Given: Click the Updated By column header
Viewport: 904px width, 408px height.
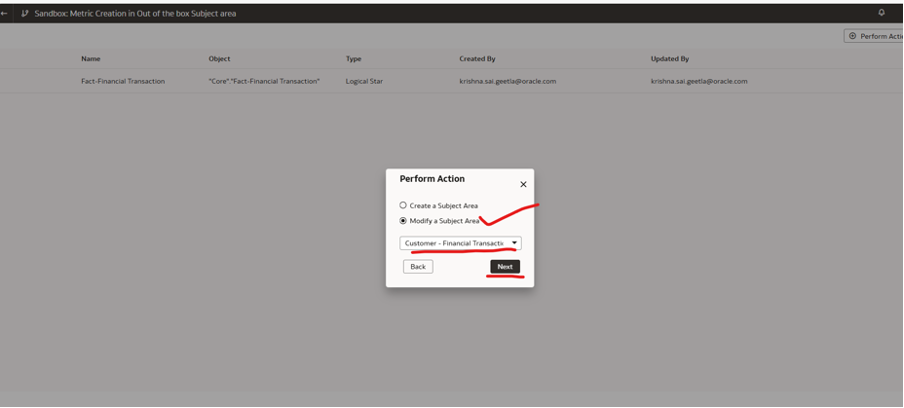Looking at the screenshot, I should [669, 59].
